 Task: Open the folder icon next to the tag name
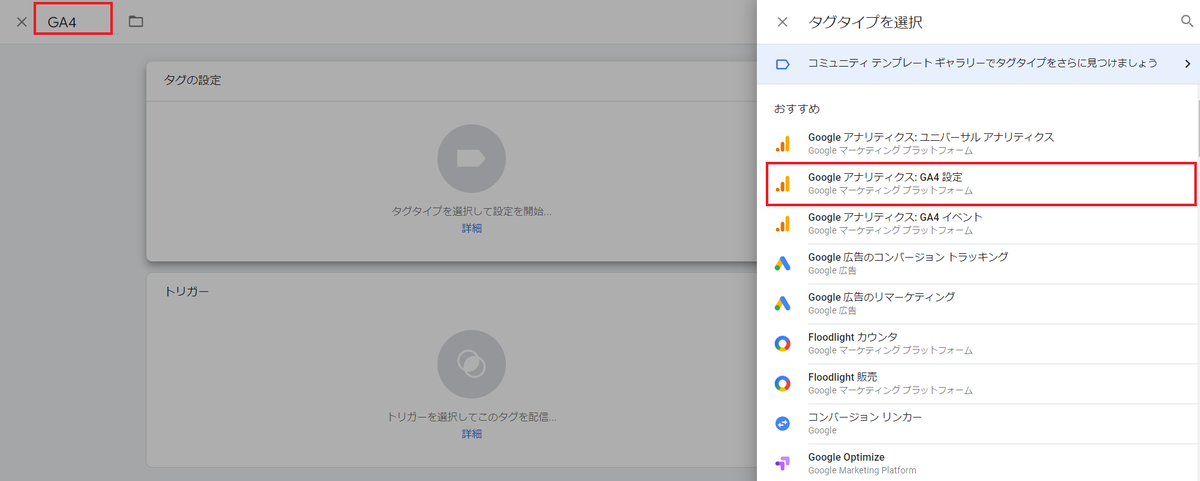pos(136,21)
